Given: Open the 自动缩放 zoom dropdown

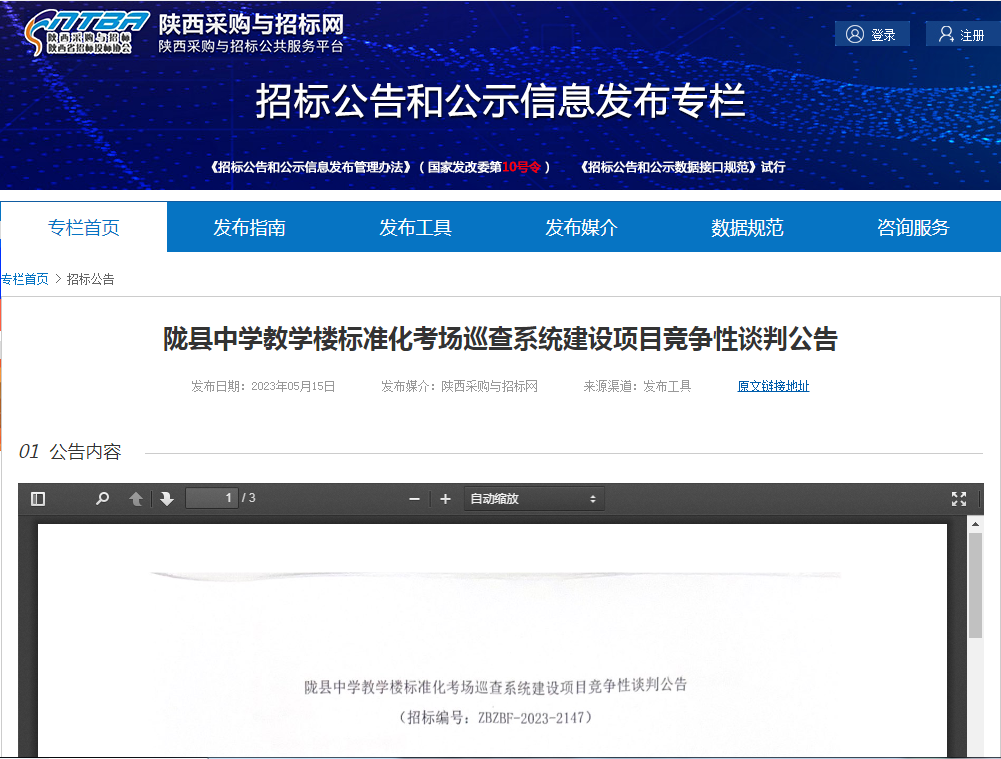Looking at the screenshot, I should (x=533, y=498).
